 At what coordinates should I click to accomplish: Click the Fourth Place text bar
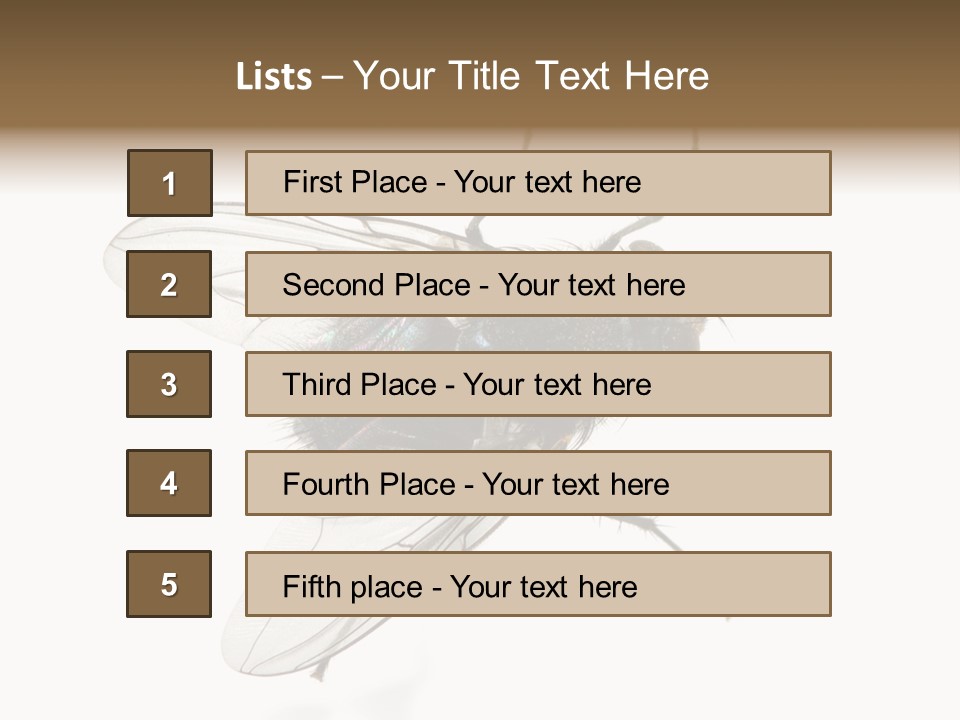point(538,483)
